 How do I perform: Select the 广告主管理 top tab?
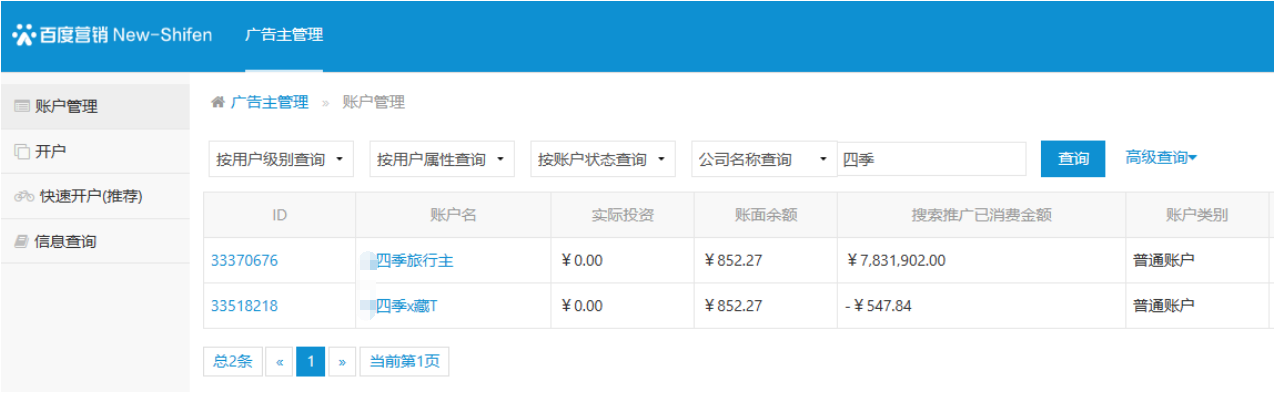[x=284, y=35]
